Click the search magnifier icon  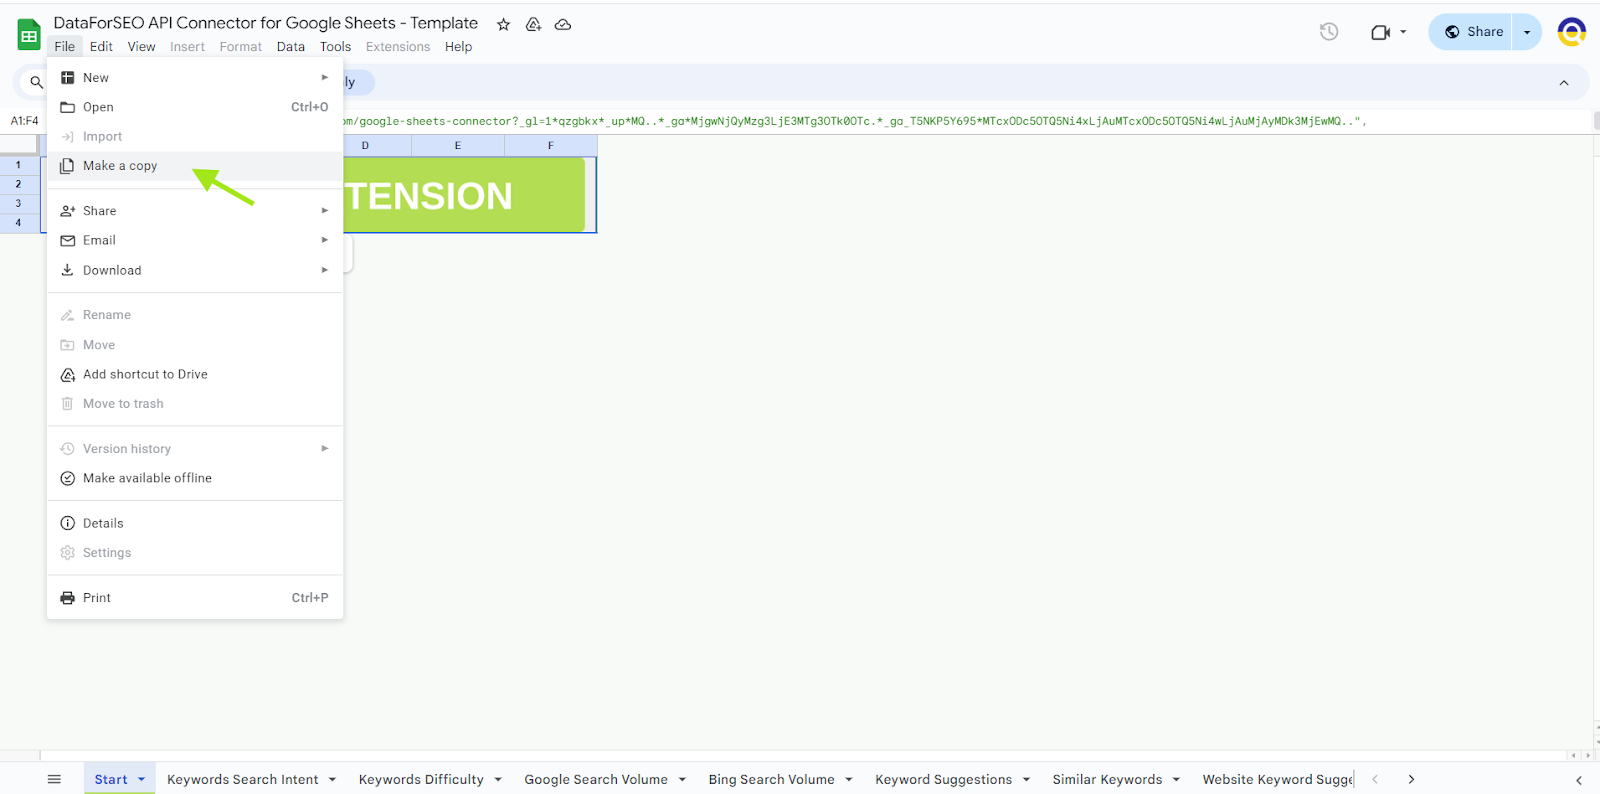pos(36,82)
